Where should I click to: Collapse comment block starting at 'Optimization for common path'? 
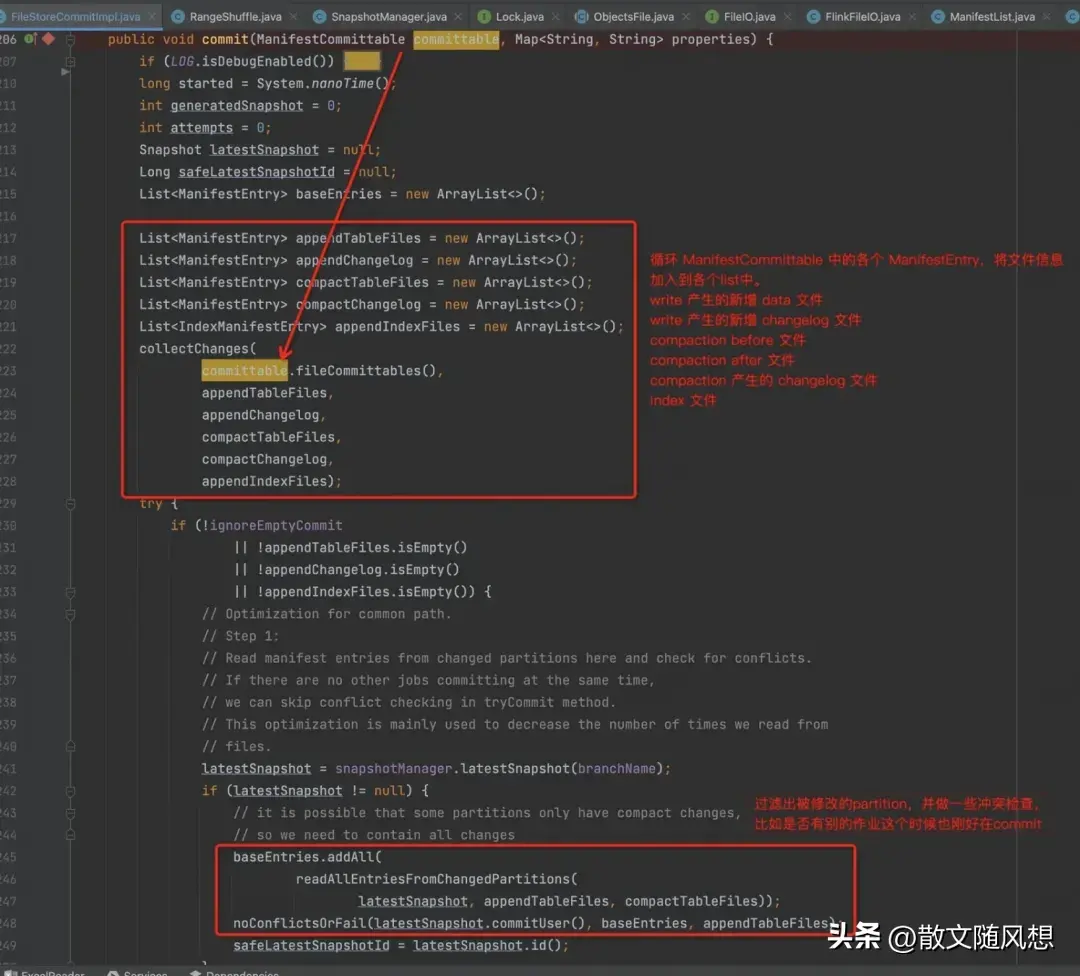70,614
